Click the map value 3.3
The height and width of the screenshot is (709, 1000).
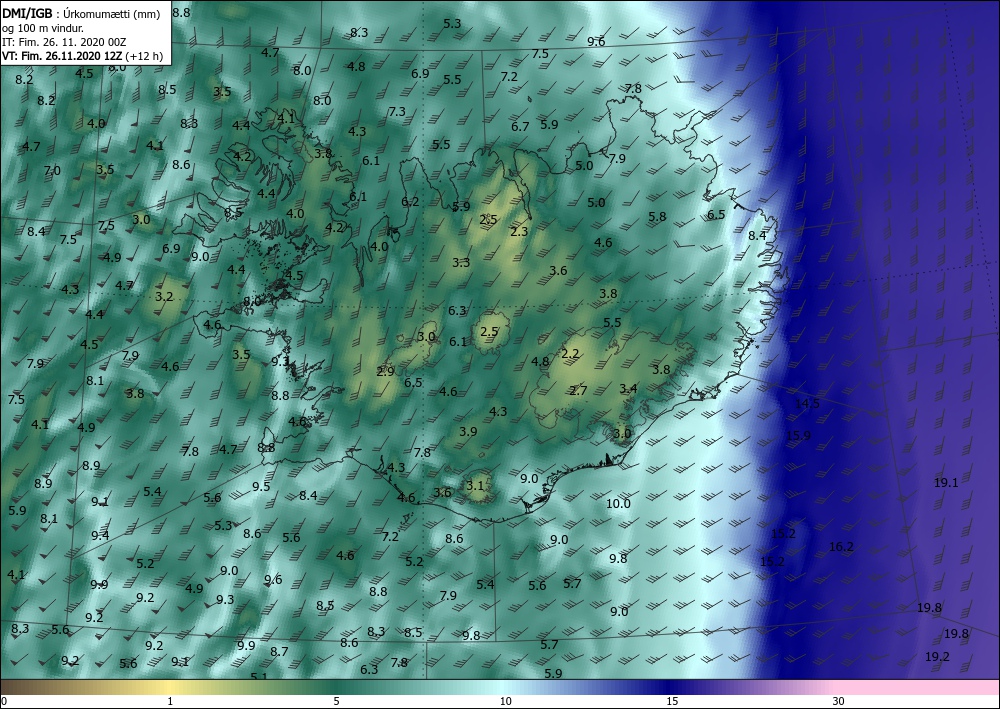[x=461, y=263]
